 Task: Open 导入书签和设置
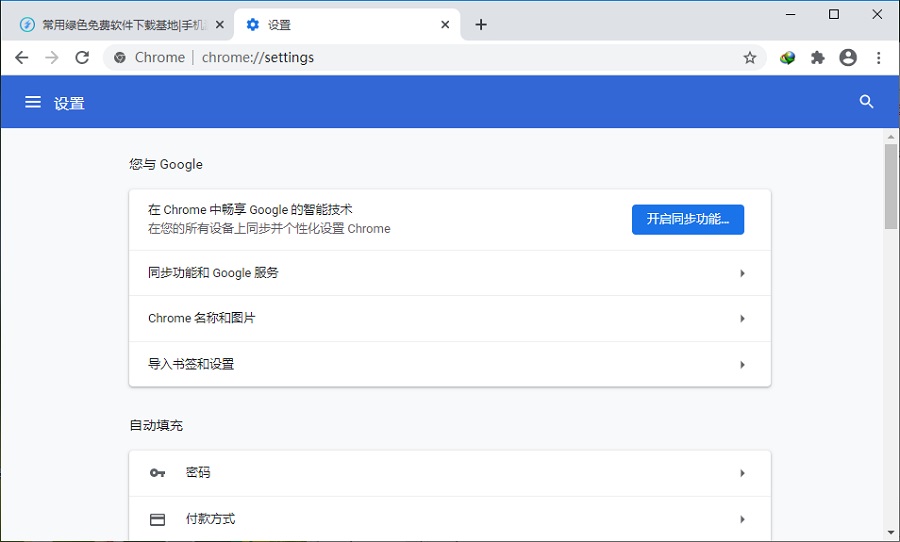tap(449, 365)
